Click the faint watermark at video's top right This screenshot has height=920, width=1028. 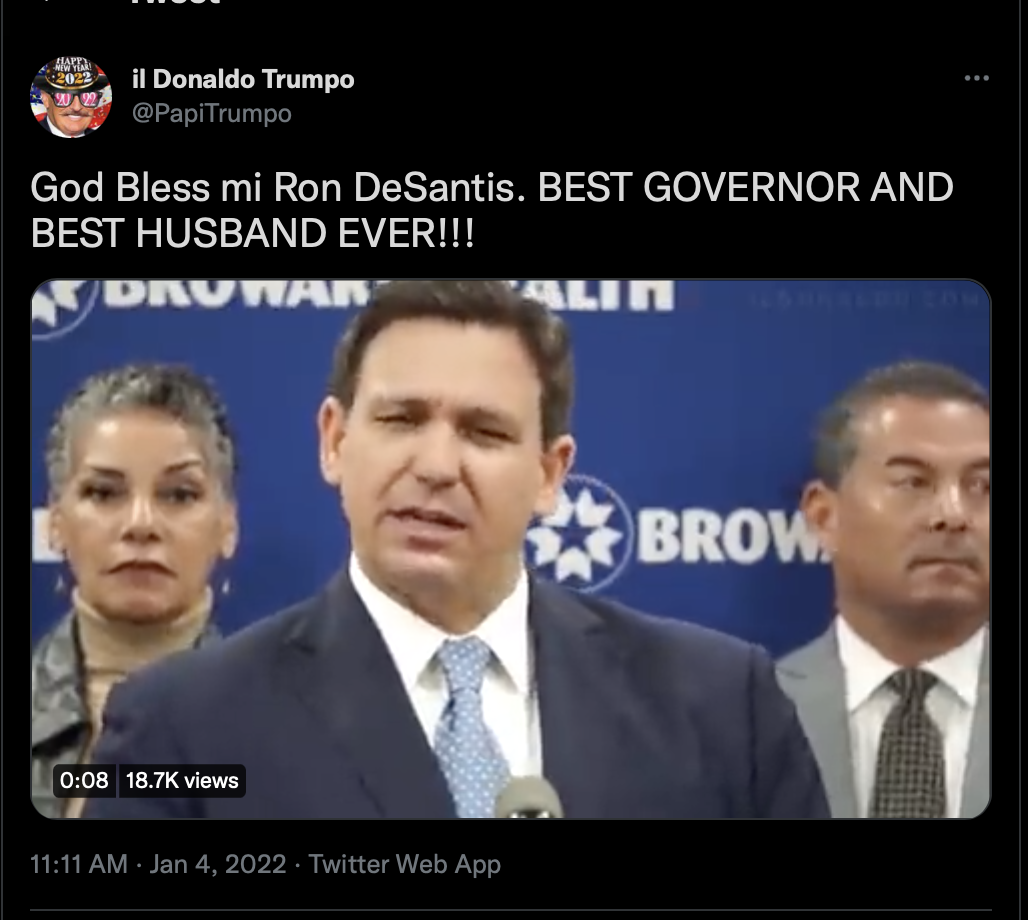[x=863, y=299]
